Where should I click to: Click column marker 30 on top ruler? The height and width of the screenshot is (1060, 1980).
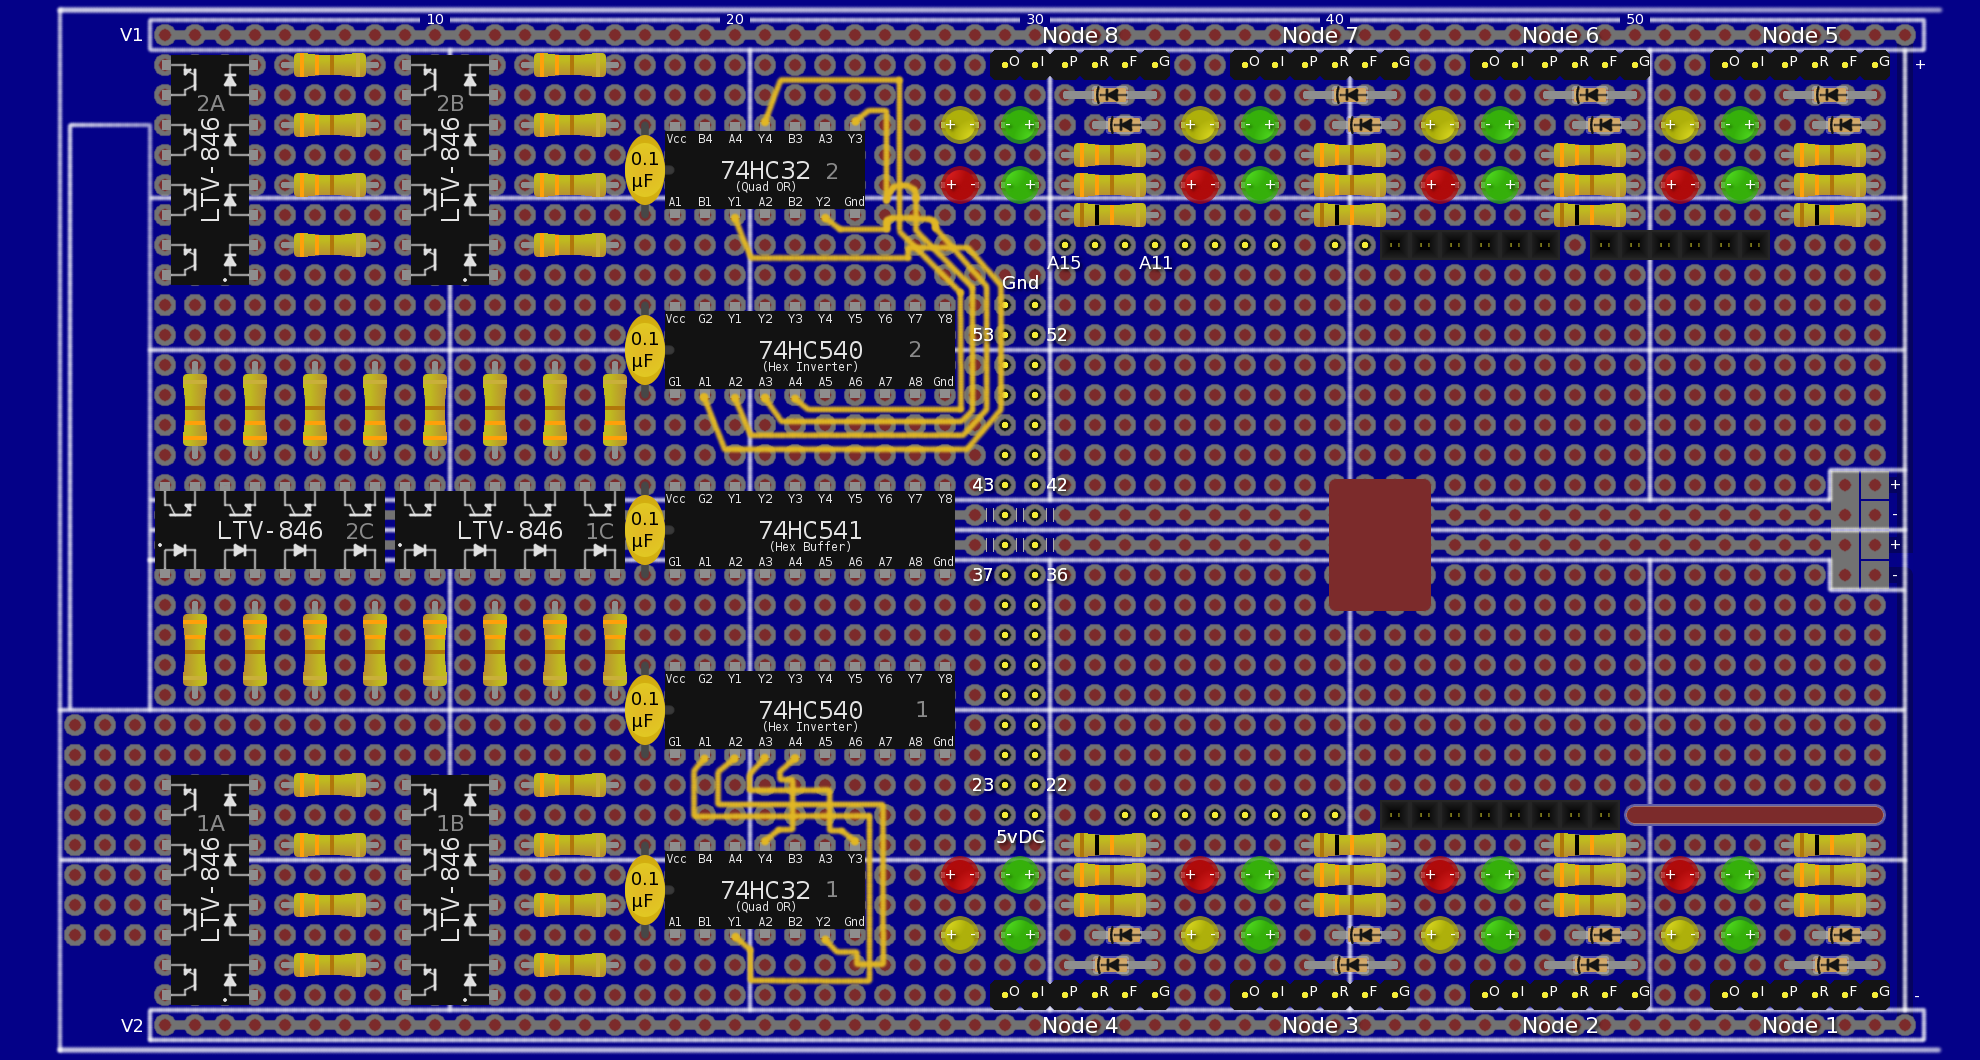[x=1035, y=19]
